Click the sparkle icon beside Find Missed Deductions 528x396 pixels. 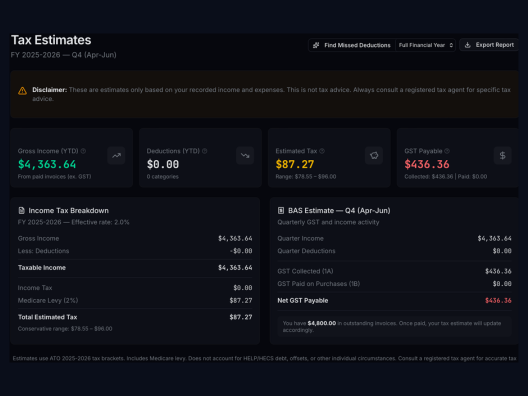(316, 45)
